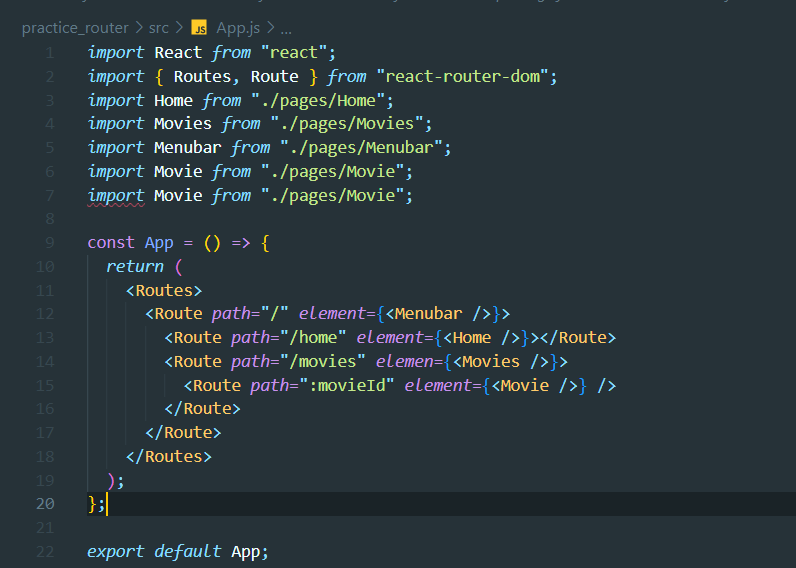The image size is (796, 568).
Task: Click Movie identifier on line 6
Action: 178,172
